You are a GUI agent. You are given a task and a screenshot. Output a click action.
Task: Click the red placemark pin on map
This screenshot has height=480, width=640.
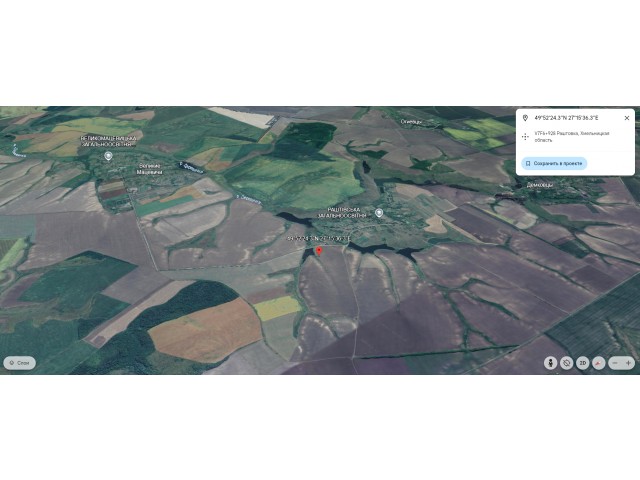click(319, 251)
